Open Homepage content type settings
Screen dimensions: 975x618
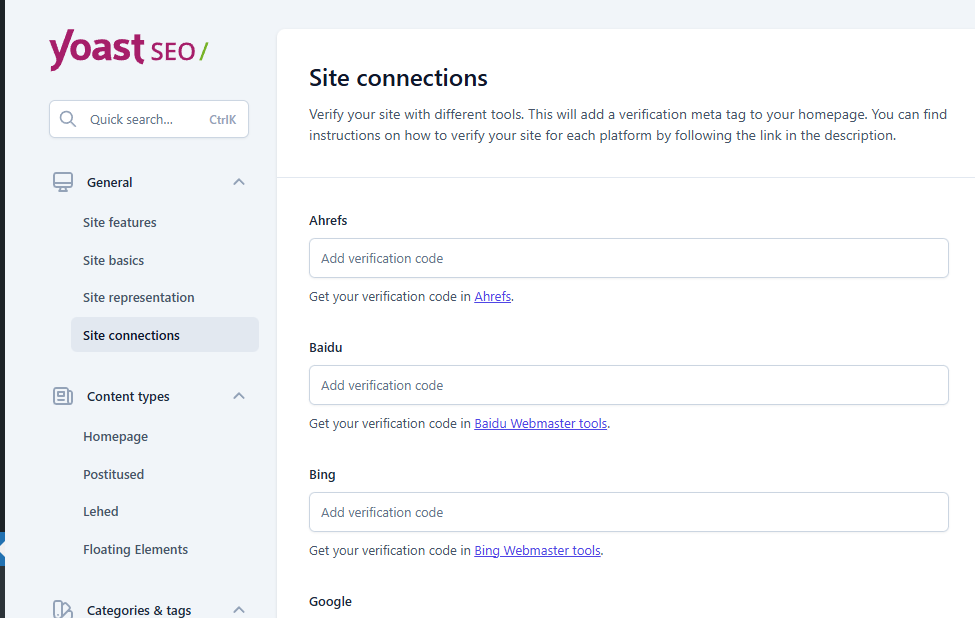click(x=115, y=436)
